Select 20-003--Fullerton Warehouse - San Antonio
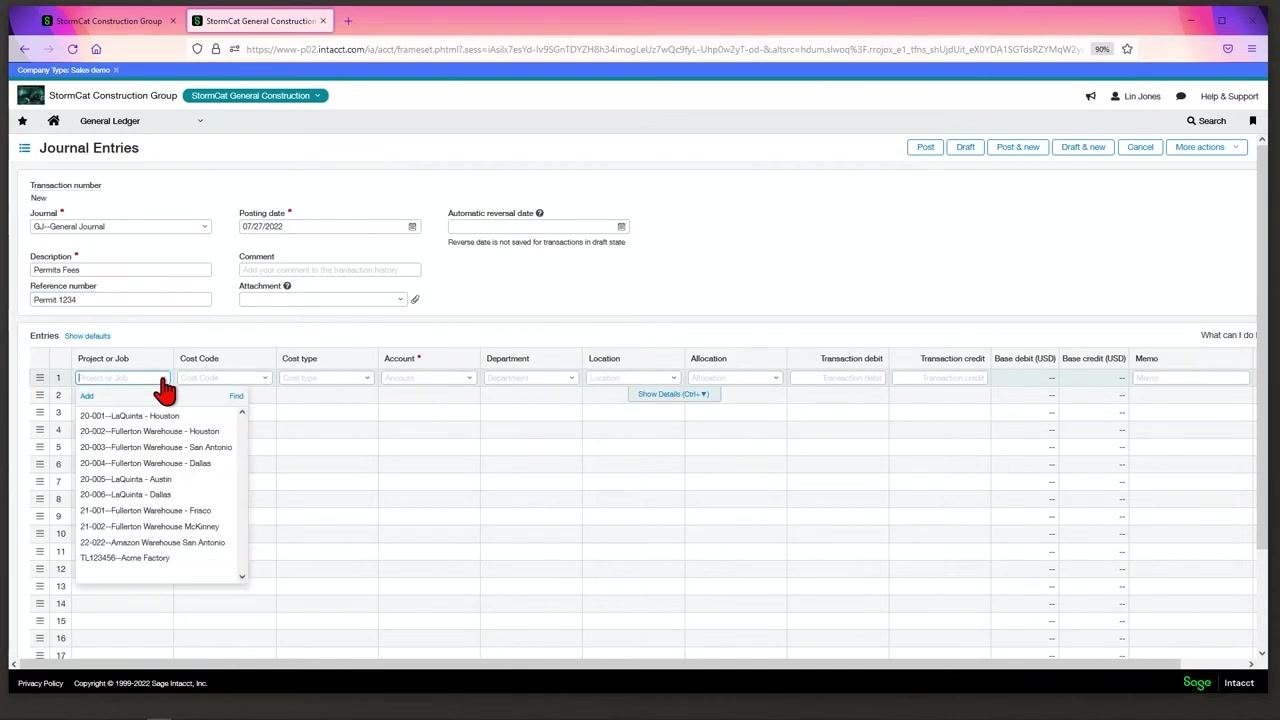Viewport: 1280px width, 720px height. point(156,447)
